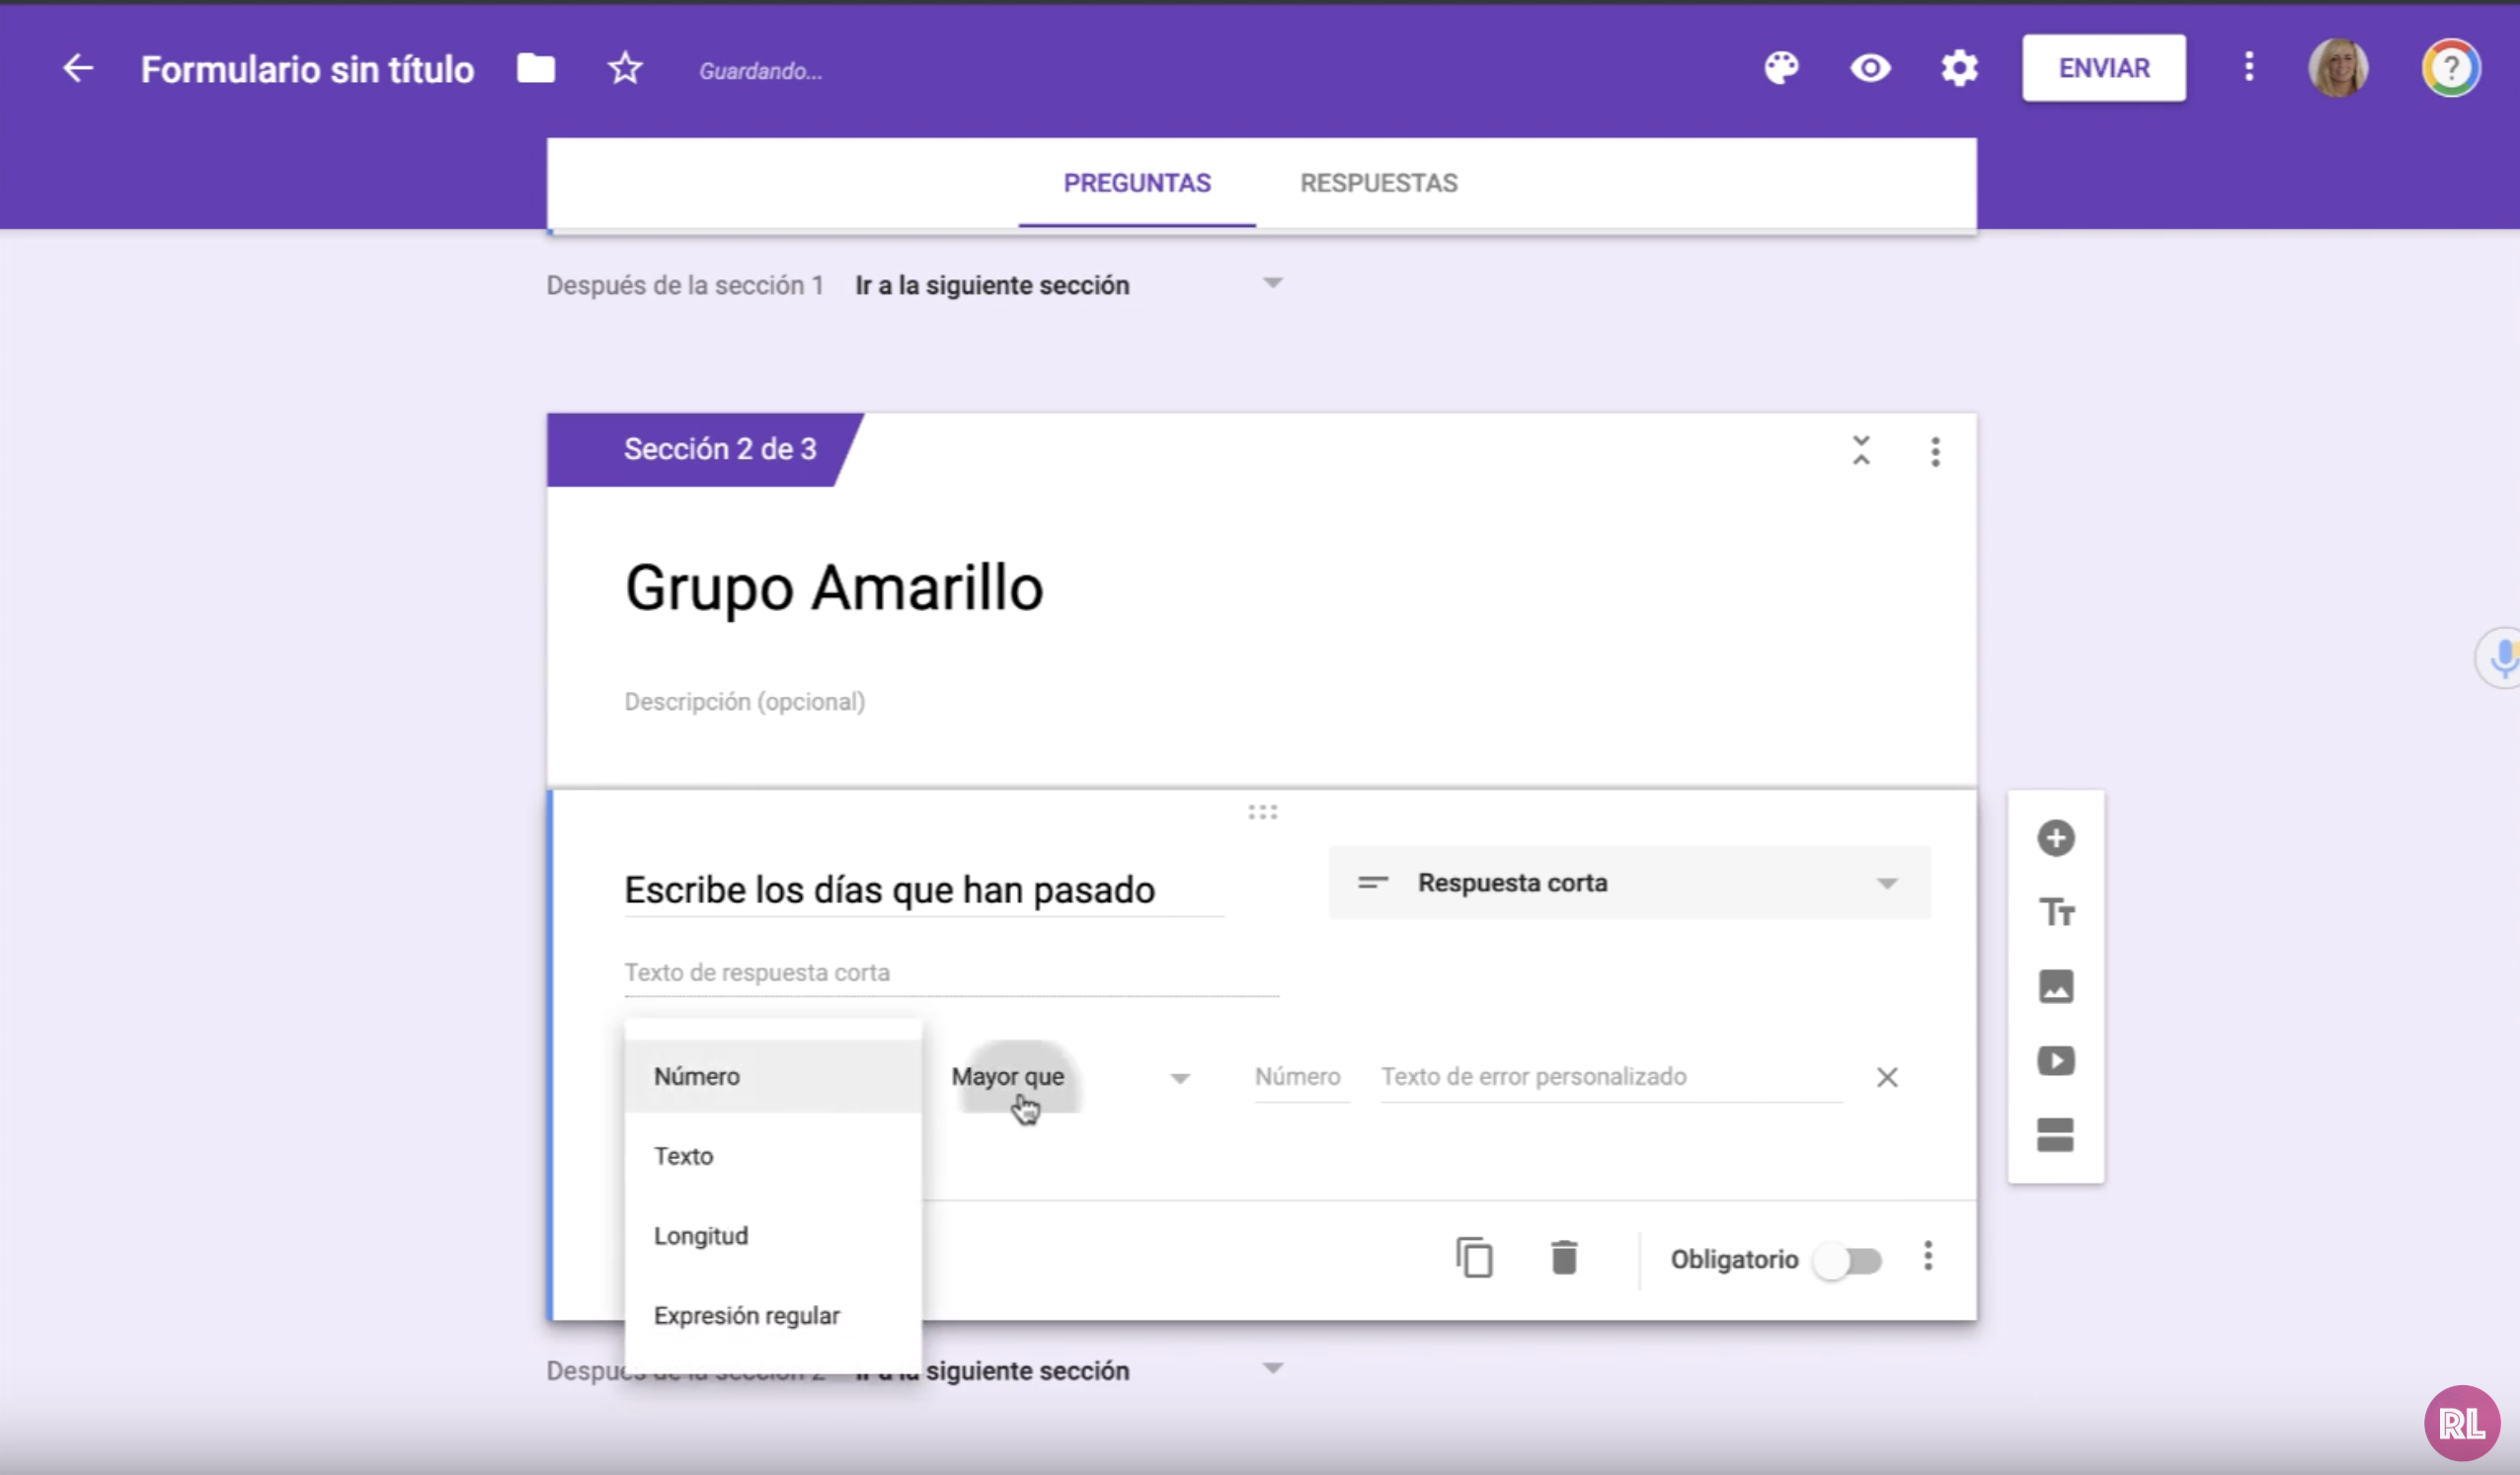Open the settings gear icon
This screenshot has height=1475, width=2520.
(1959, 68)
